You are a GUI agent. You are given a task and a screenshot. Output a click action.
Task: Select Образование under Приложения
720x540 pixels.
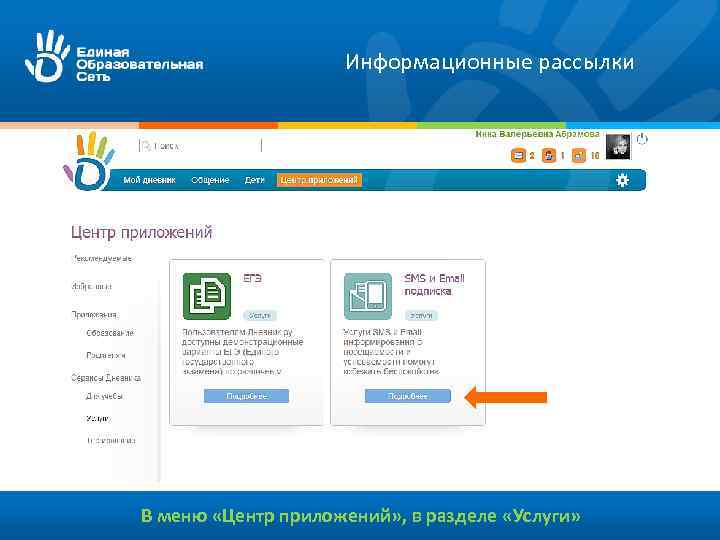point(110,333)
